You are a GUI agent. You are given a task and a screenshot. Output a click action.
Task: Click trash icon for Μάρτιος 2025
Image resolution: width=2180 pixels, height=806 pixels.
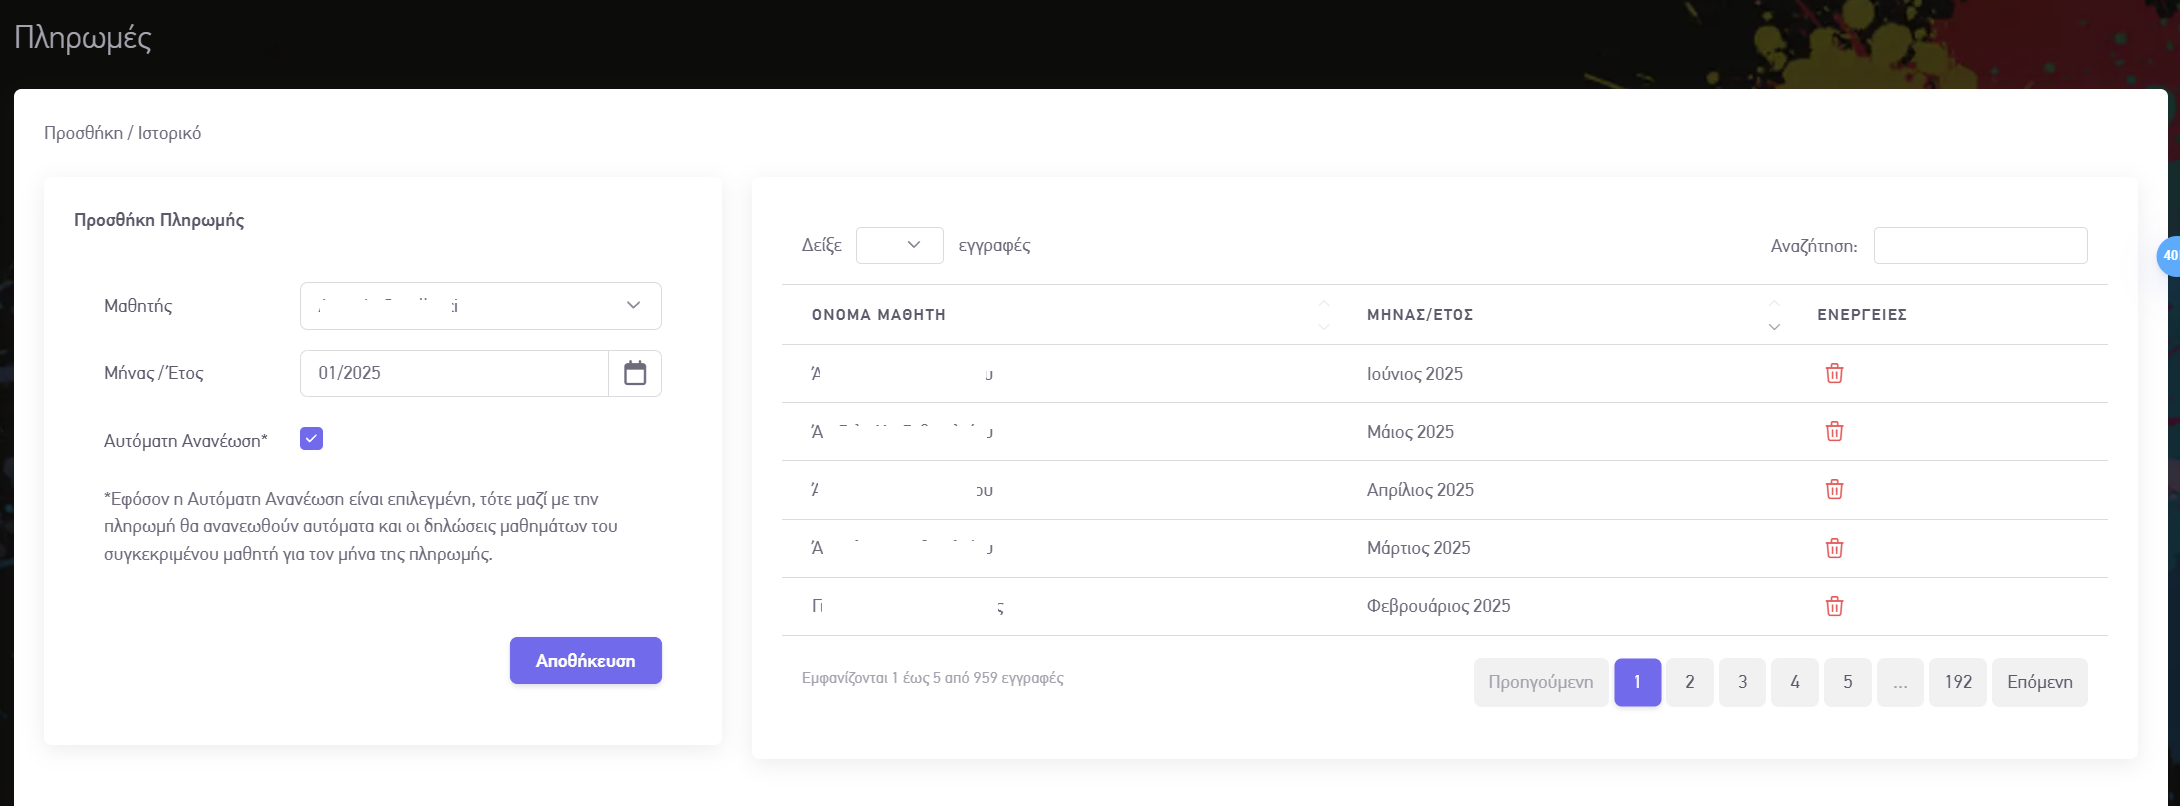point(1834,548)
